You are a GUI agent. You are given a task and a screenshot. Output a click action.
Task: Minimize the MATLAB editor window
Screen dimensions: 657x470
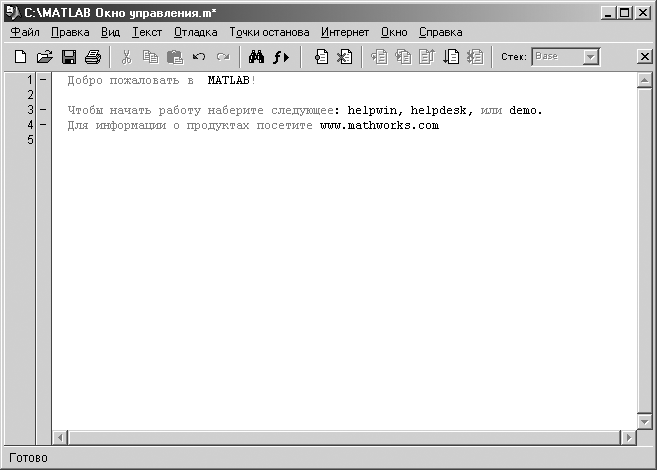click(608, 13)
